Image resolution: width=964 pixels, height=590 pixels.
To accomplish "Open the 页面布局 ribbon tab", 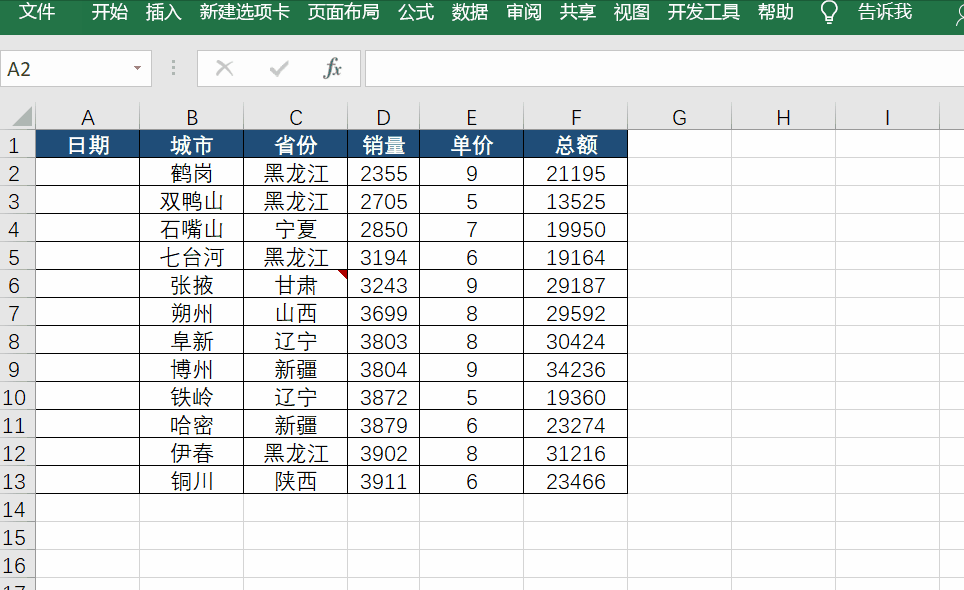I will [x=344, y=12].
